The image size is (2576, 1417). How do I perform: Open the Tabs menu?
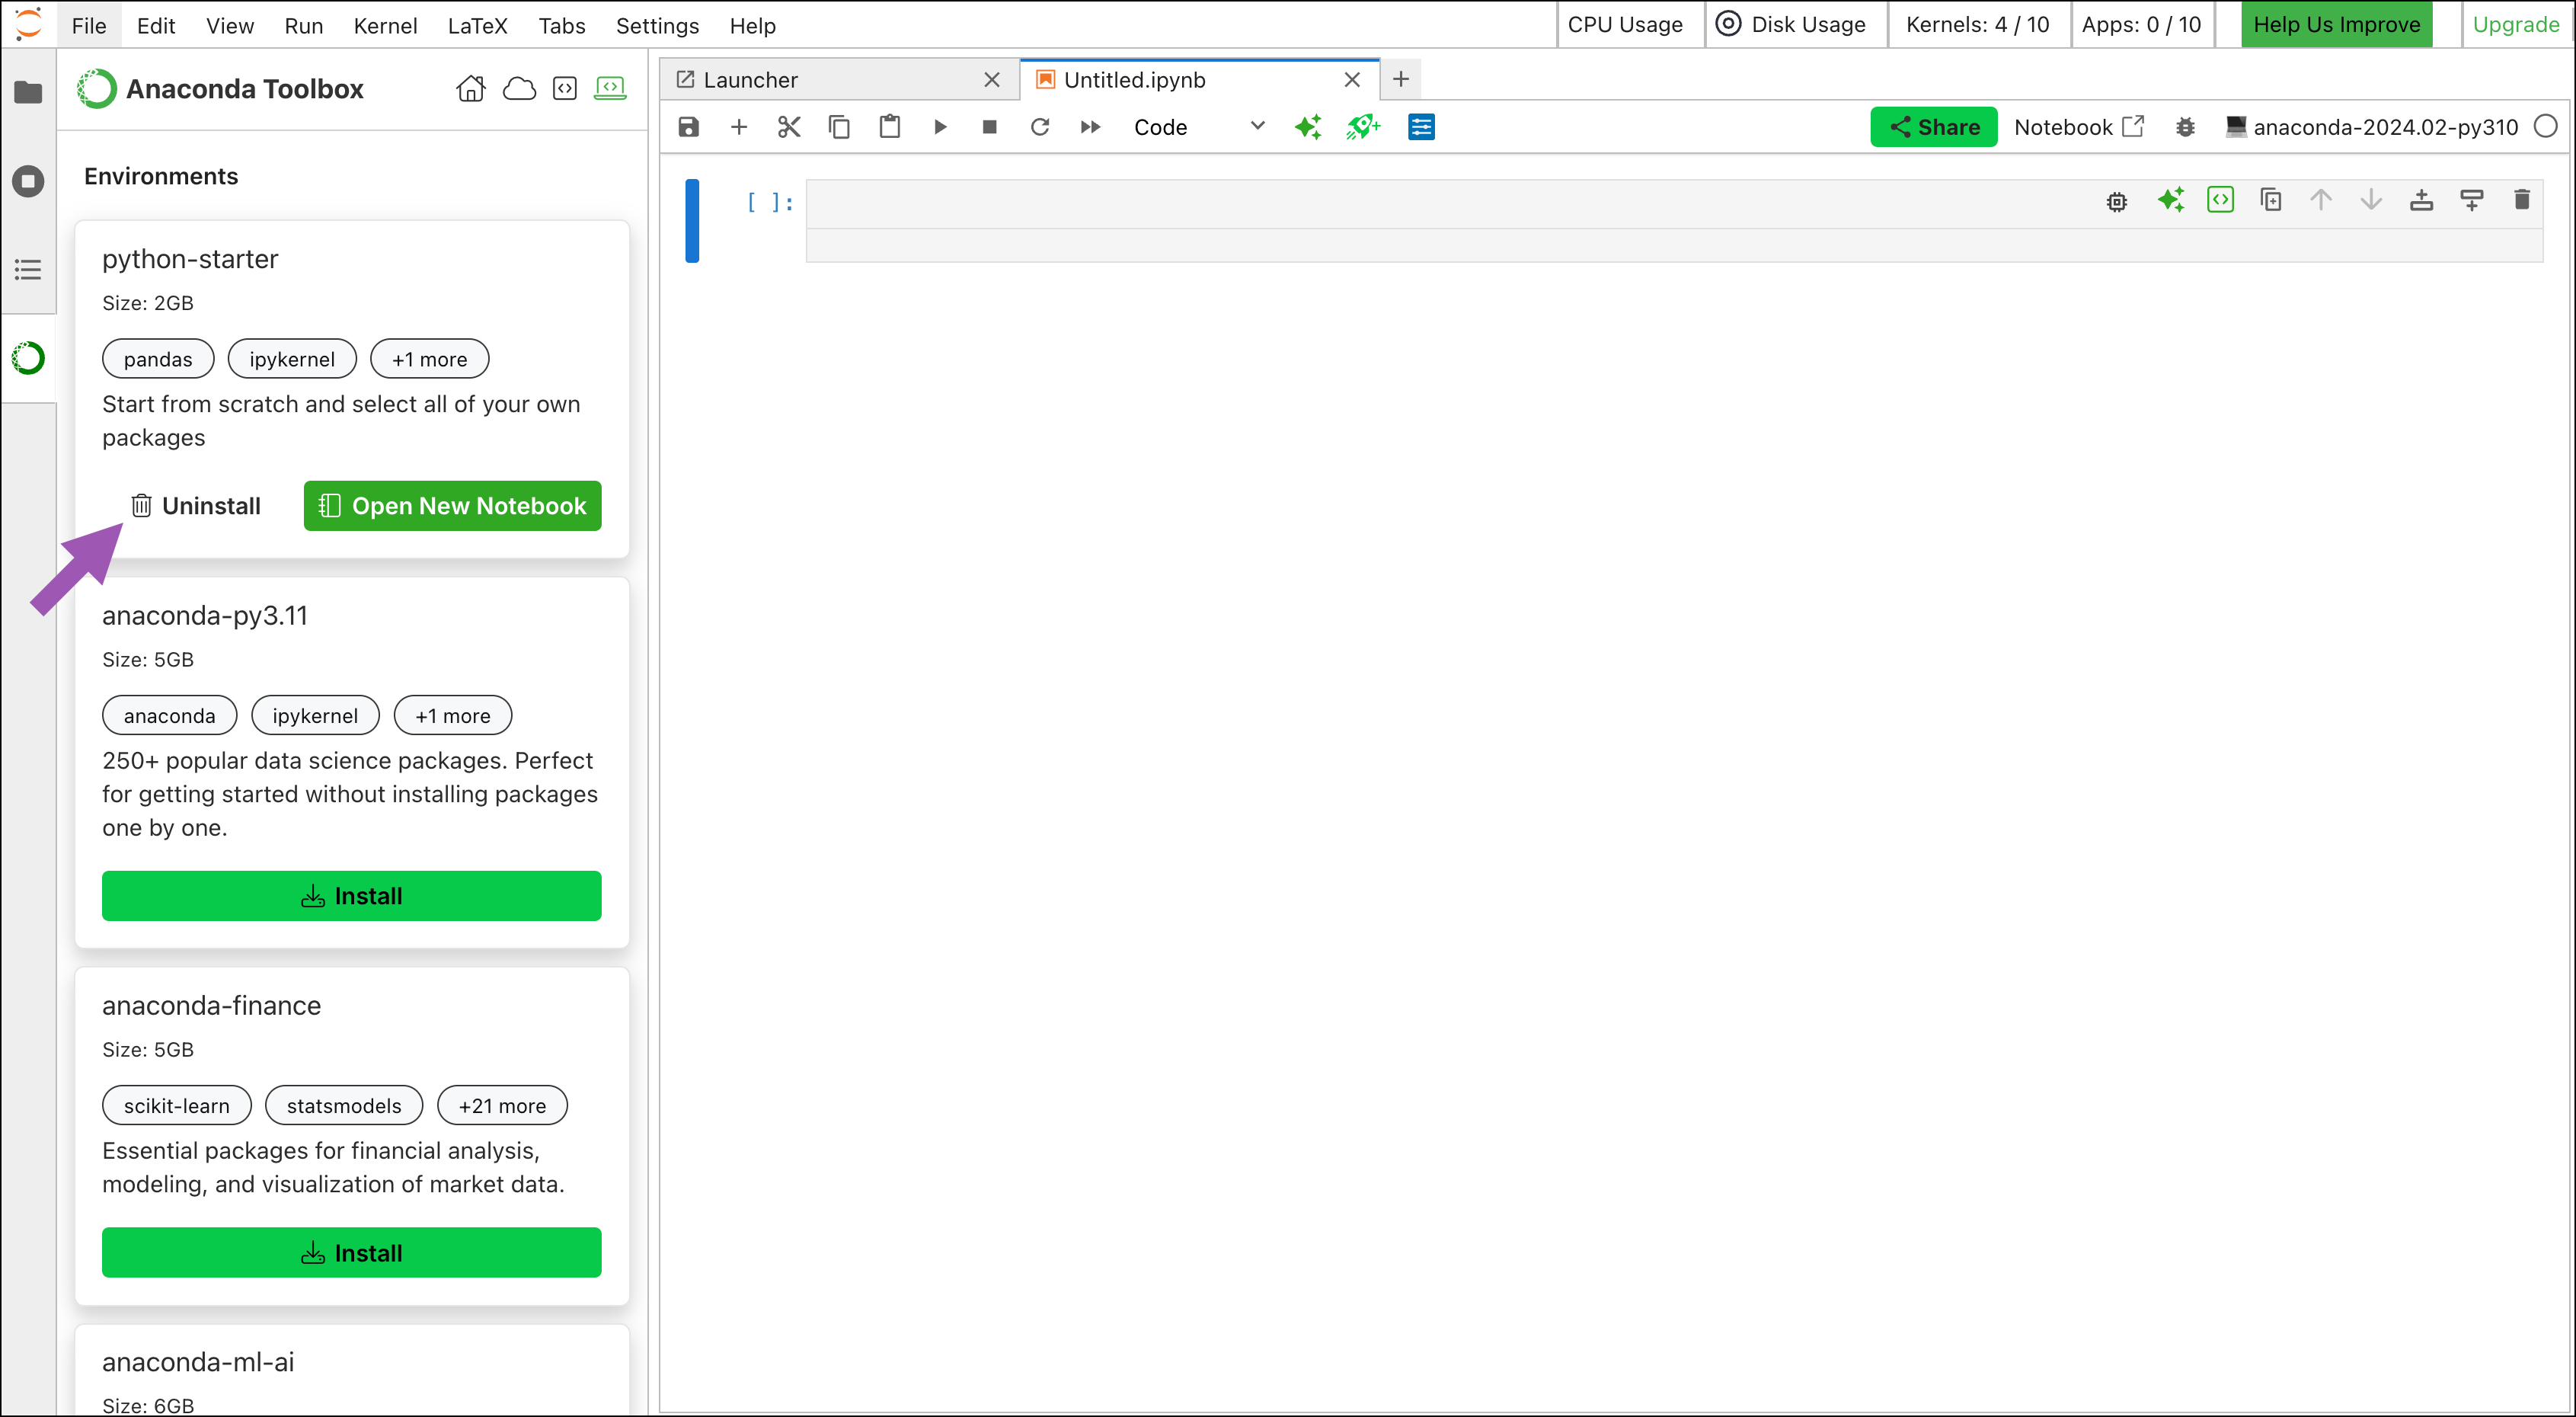562,25
